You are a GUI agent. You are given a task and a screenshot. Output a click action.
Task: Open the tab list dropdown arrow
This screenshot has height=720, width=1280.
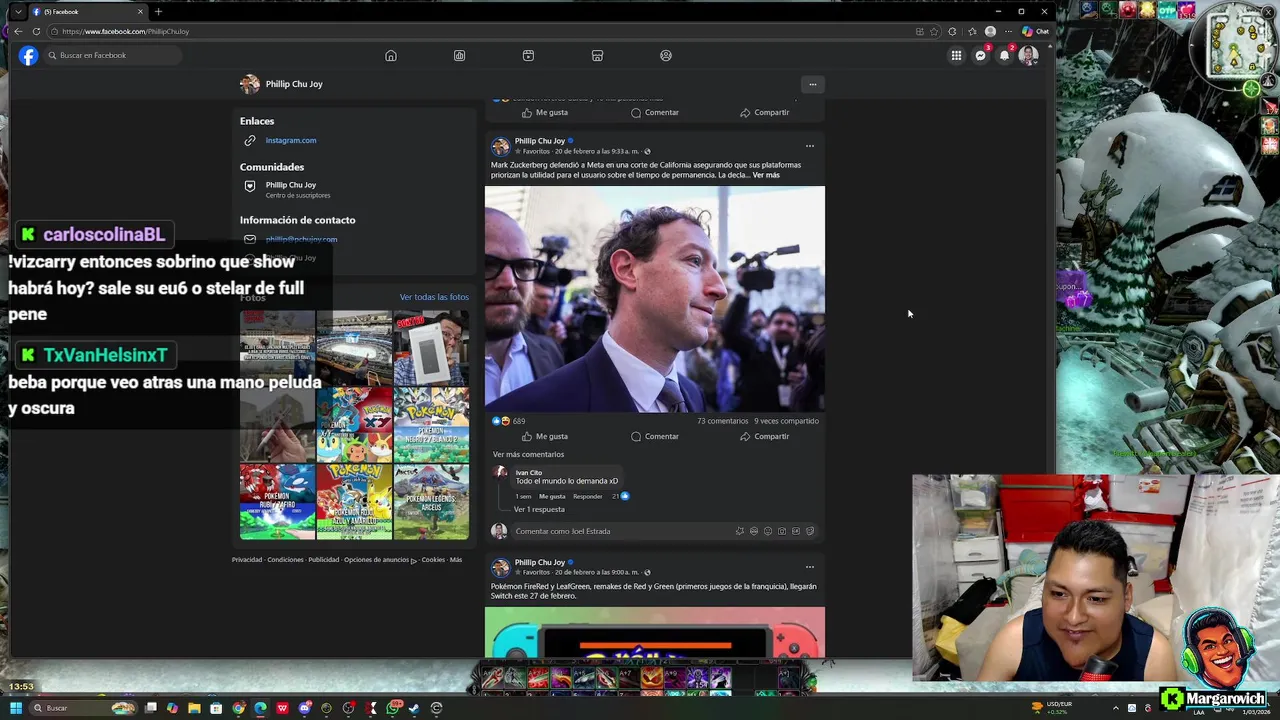[x=18, y=11]
